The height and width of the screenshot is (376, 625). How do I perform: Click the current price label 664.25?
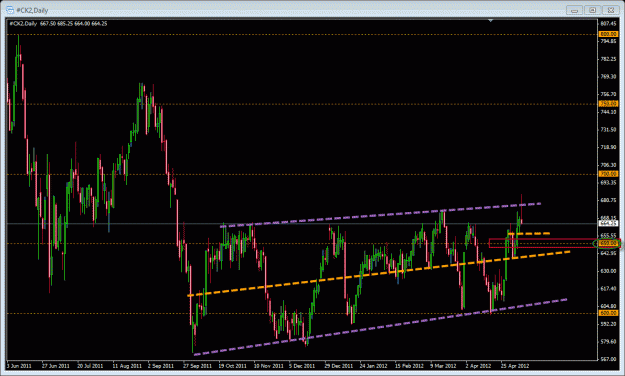[x=608, y=223]
